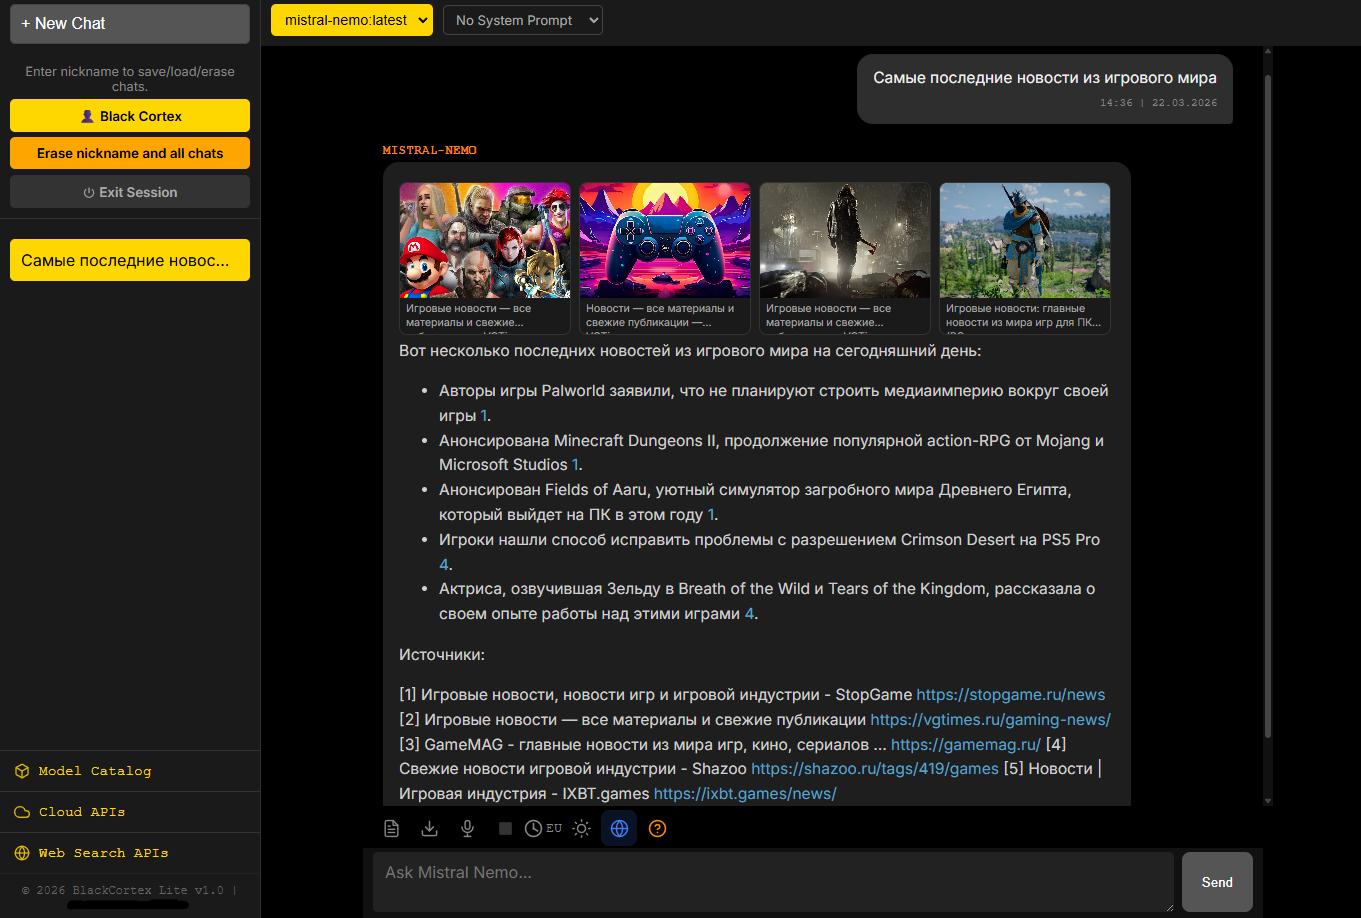Click the game controller news thumbnail
1361x918 pixels.
pos(664,241)
